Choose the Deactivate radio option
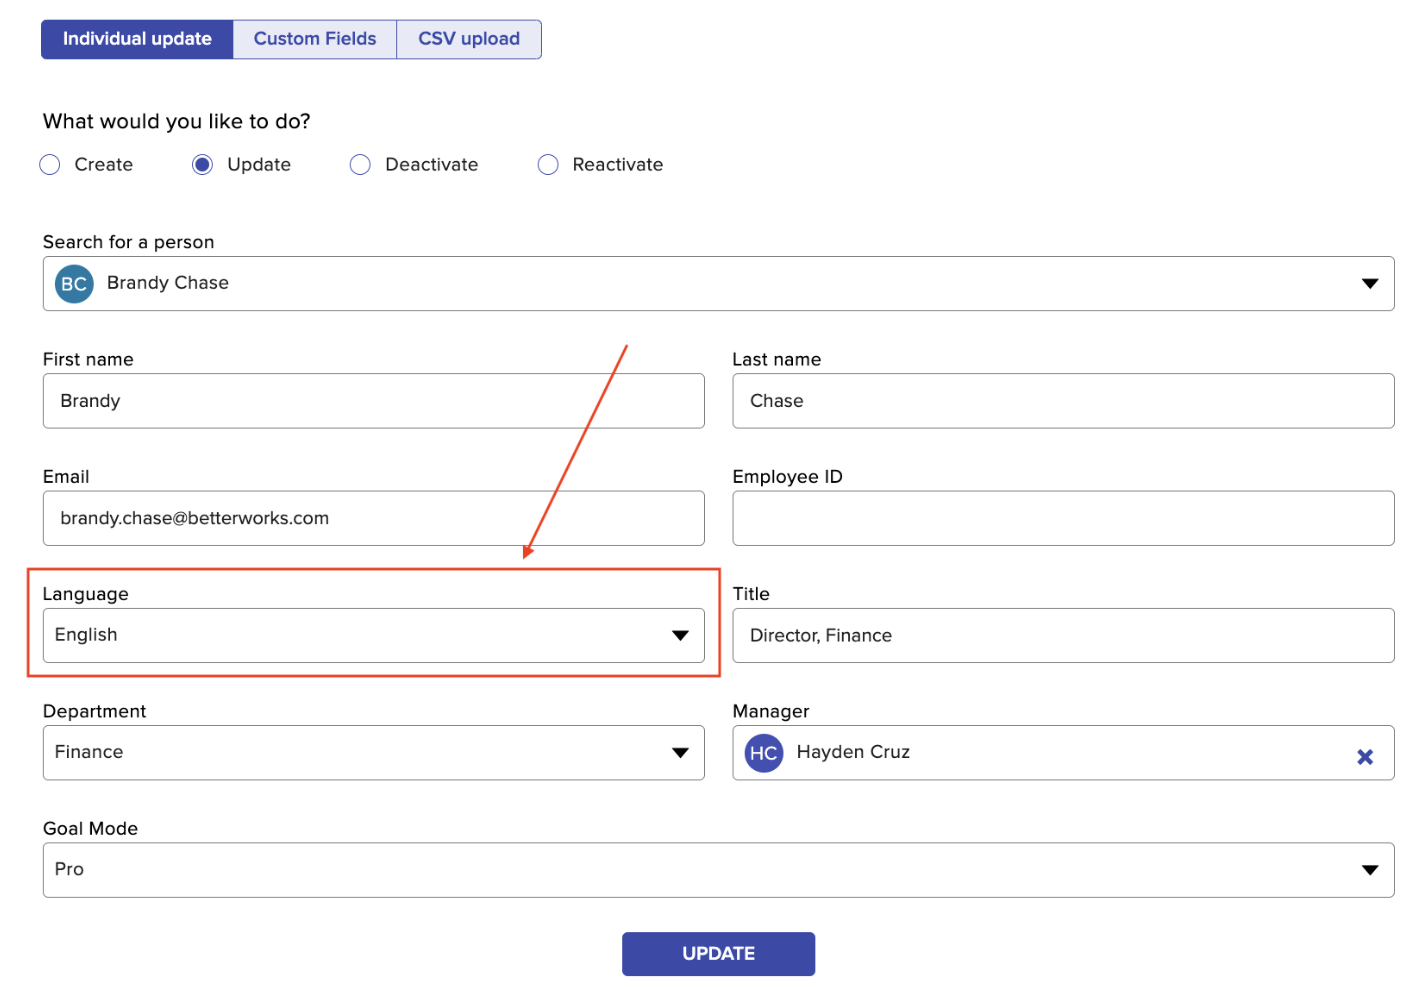Image resolution: width=1428 pixels, height=1008 pixels. (x=360, y=165)
